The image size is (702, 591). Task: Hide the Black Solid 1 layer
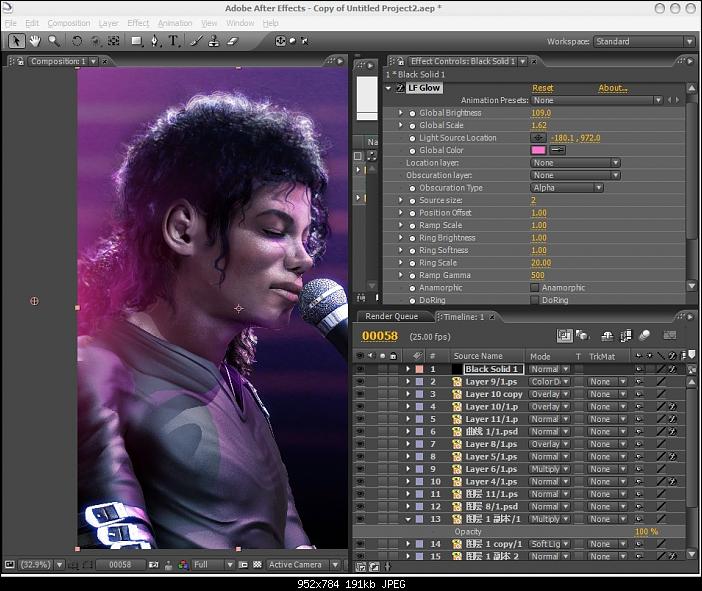click(x=360, y=369)
